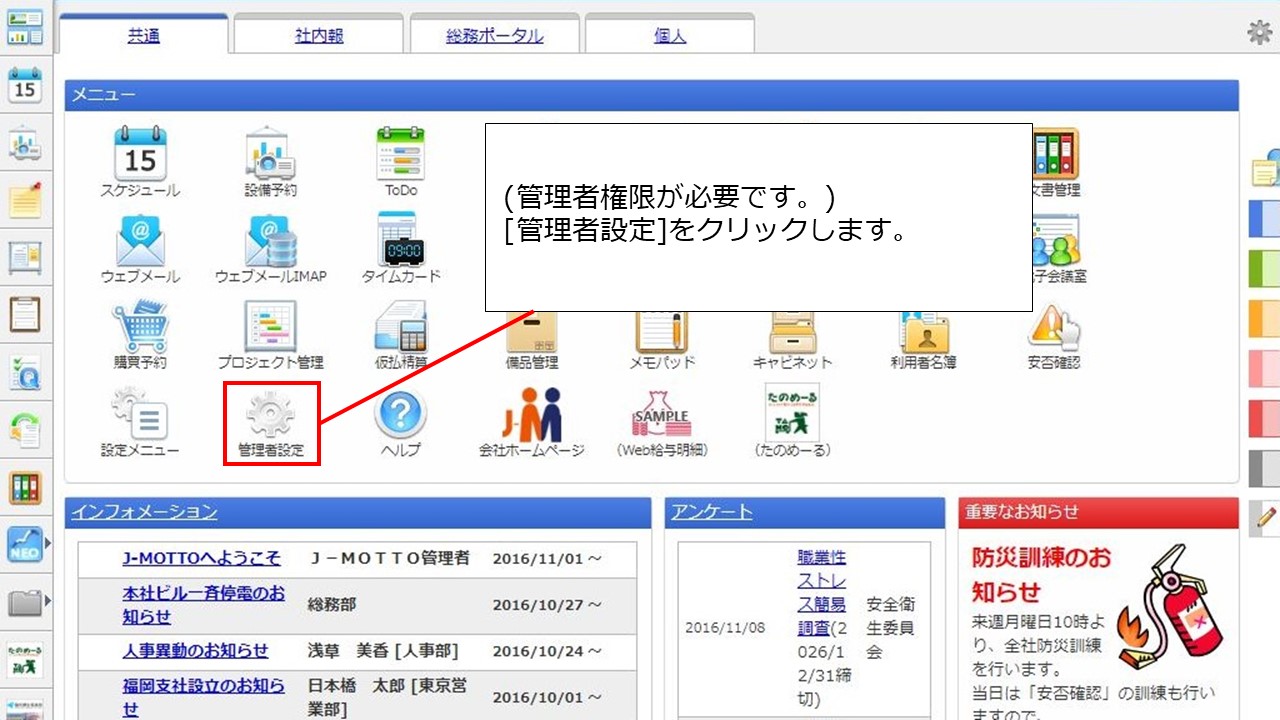Open the 人事異動のお知らせ link

click(x=195, y=651)
